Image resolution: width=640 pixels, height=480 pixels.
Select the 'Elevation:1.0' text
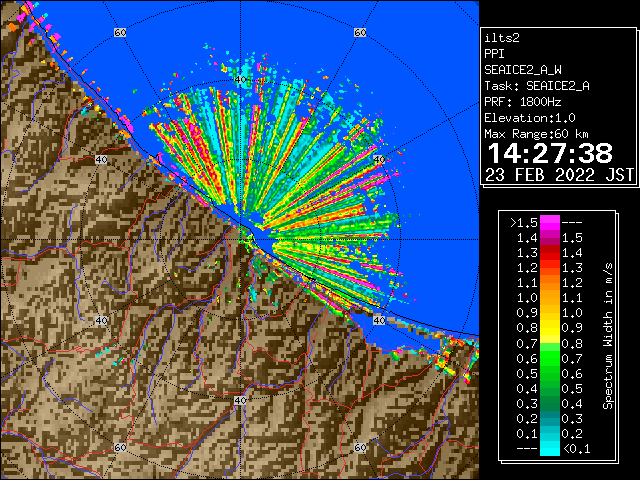click(x=530, y=118)
